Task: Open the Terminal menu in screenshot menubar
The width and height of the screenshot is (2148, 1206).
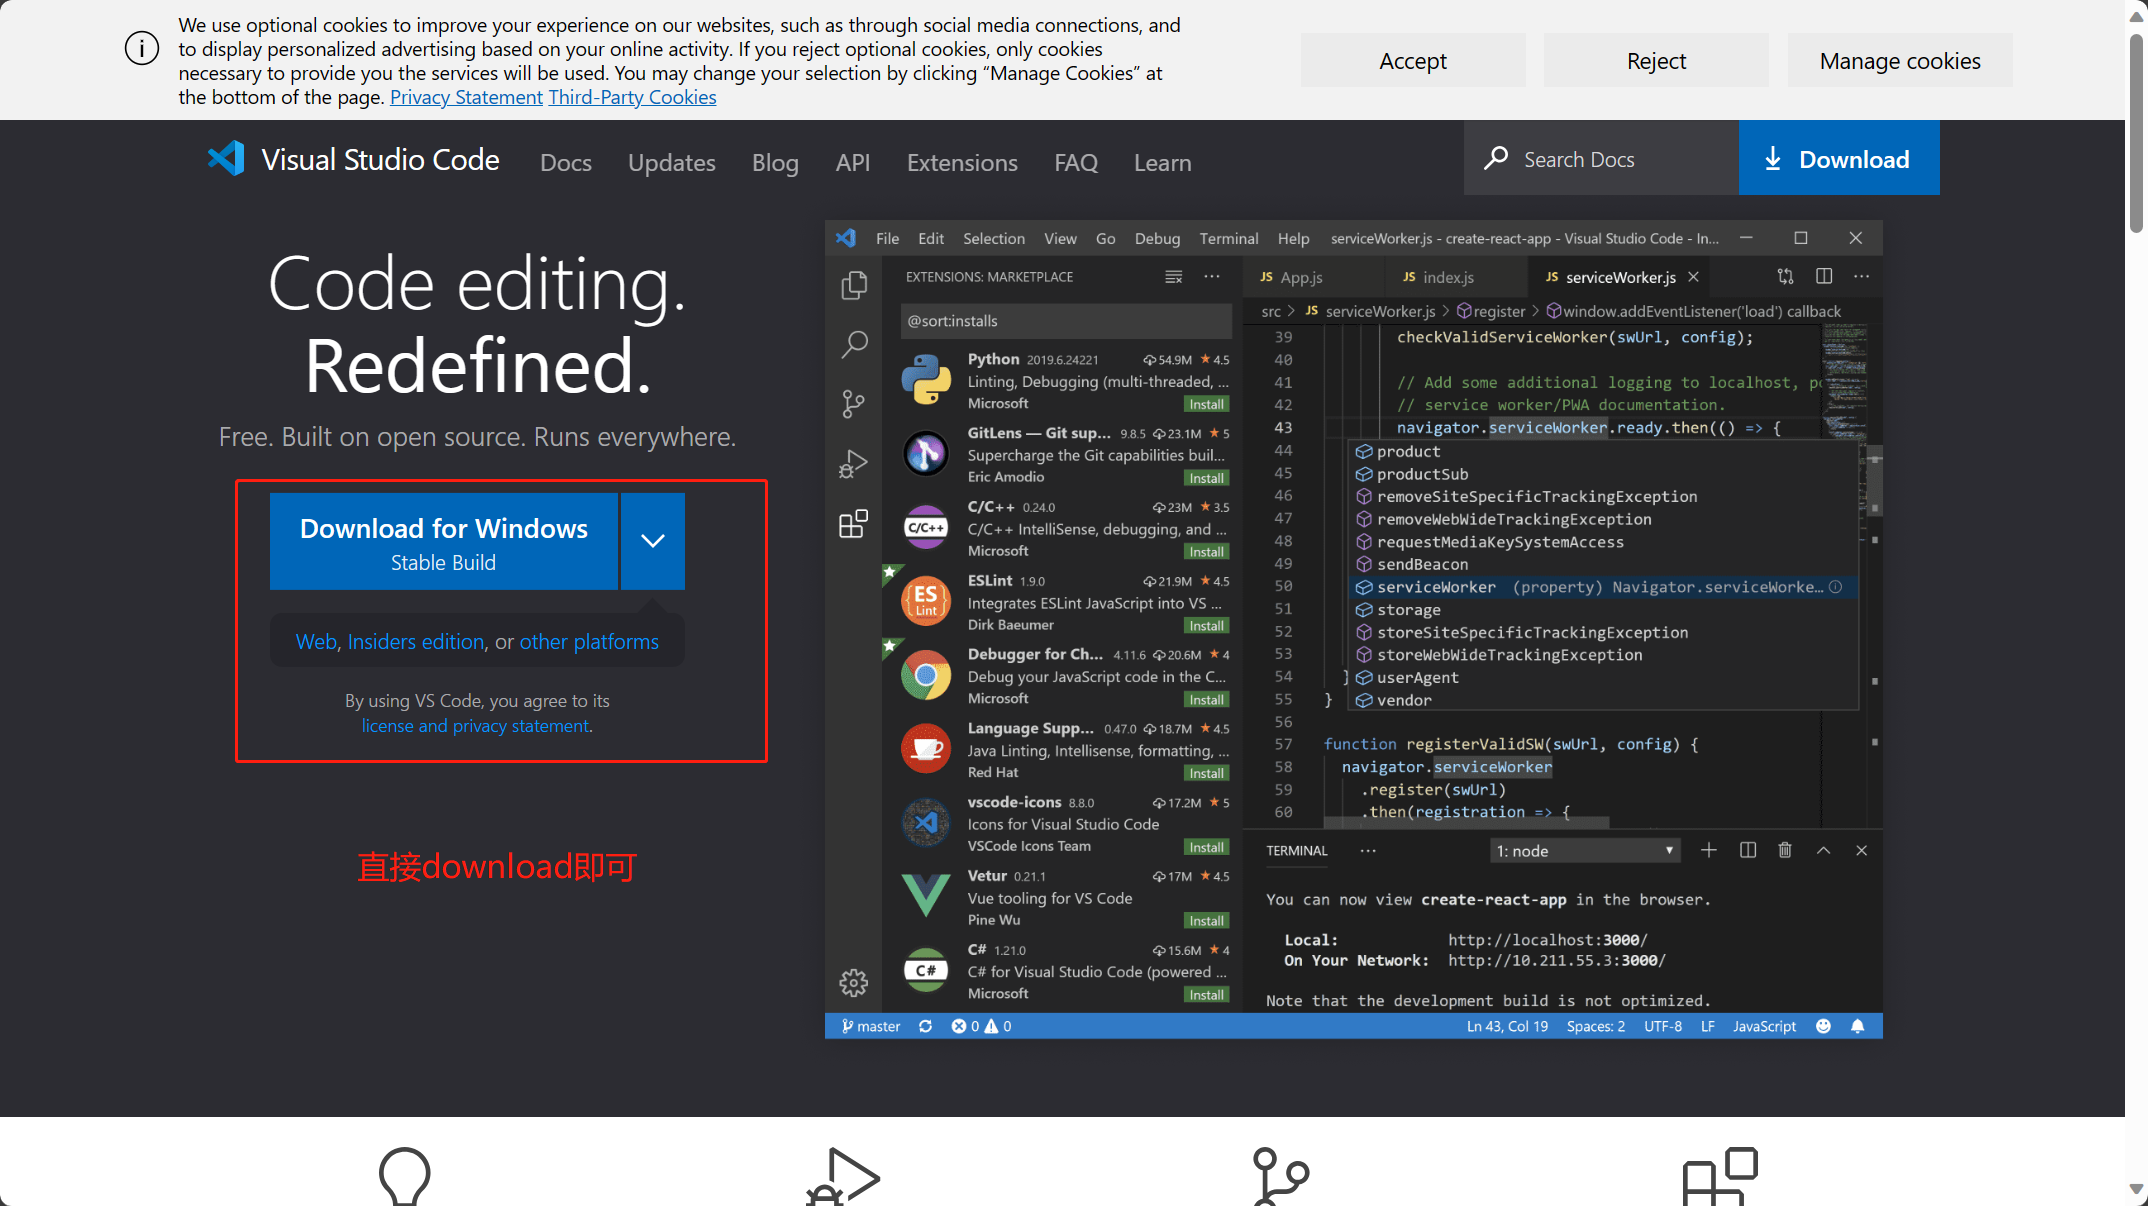Action: click(x=1229, y=238)
